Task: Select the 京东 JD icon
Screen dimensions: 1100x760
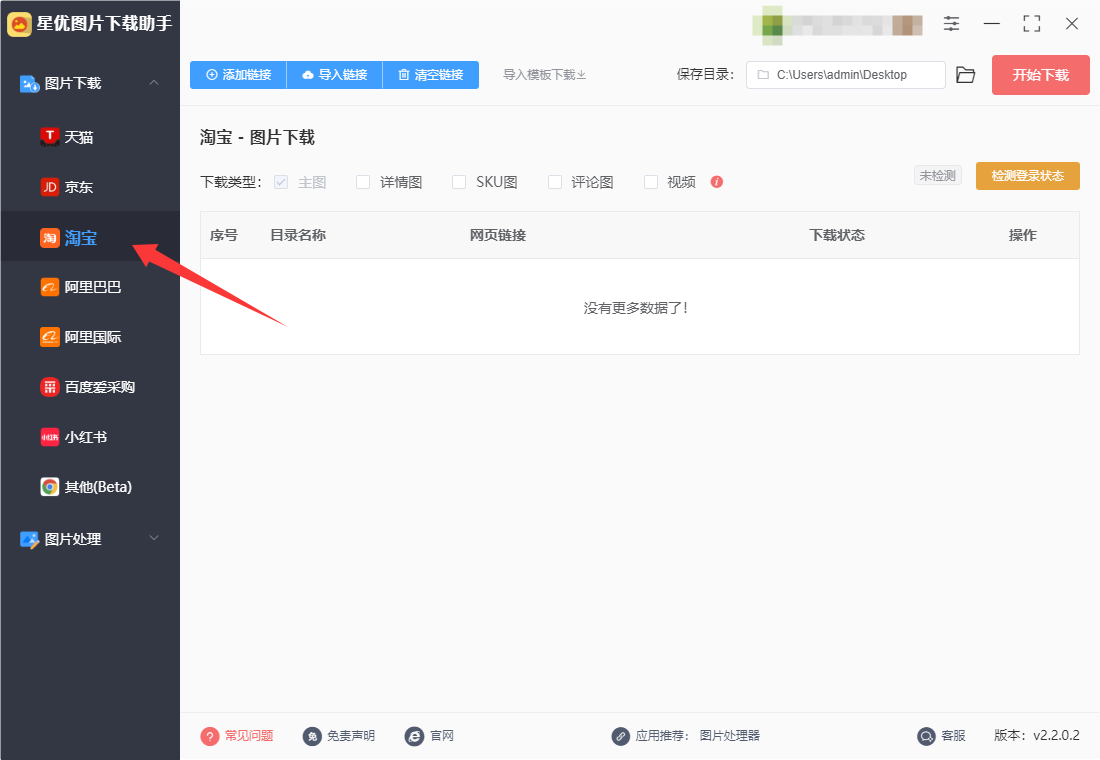Action: click(x=50, y=187)
